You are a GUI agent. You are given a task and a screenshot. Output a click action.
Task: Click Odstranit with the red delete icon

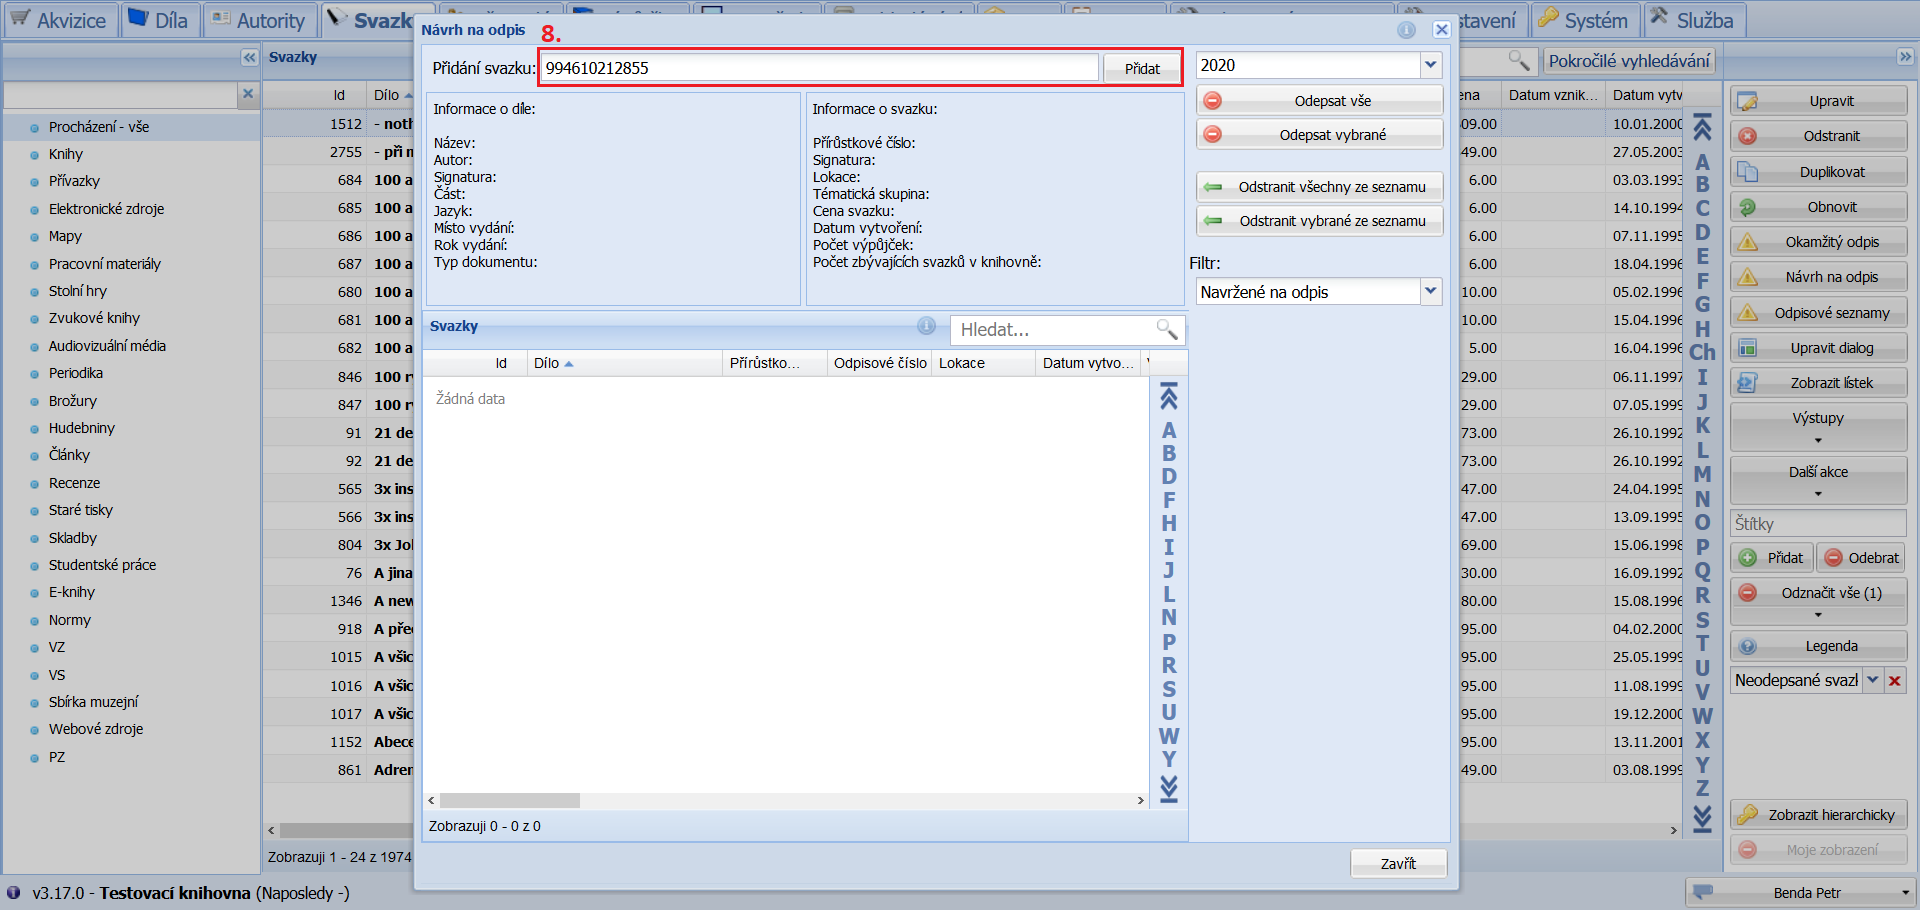pyautogui.click(x=1818, y=136)
